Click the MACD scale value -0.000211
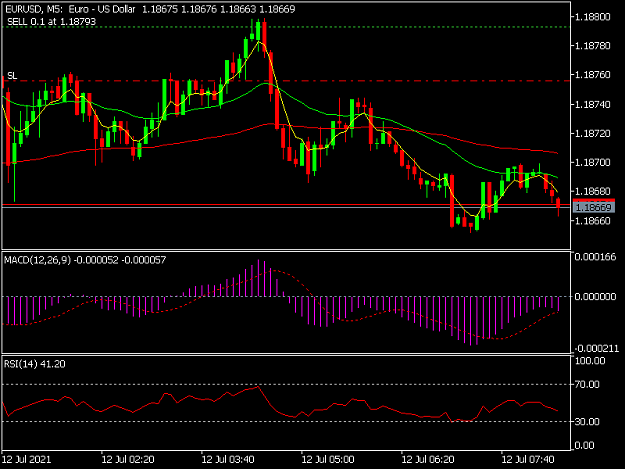 (596, 349)
